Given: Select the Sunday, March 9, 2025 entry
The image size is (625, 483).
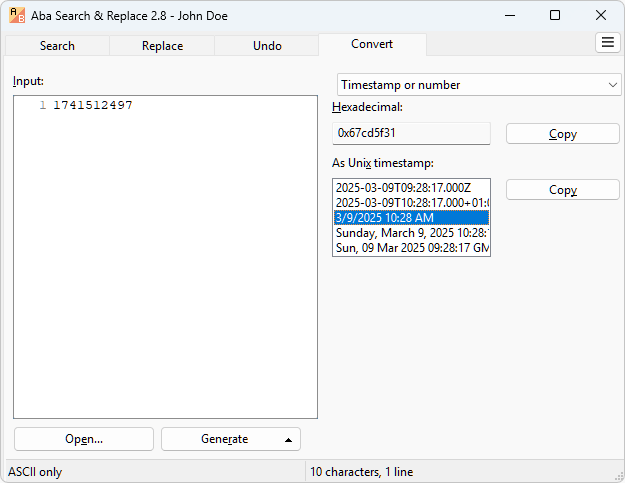Looking at the screenshot, I should (411, 233).
